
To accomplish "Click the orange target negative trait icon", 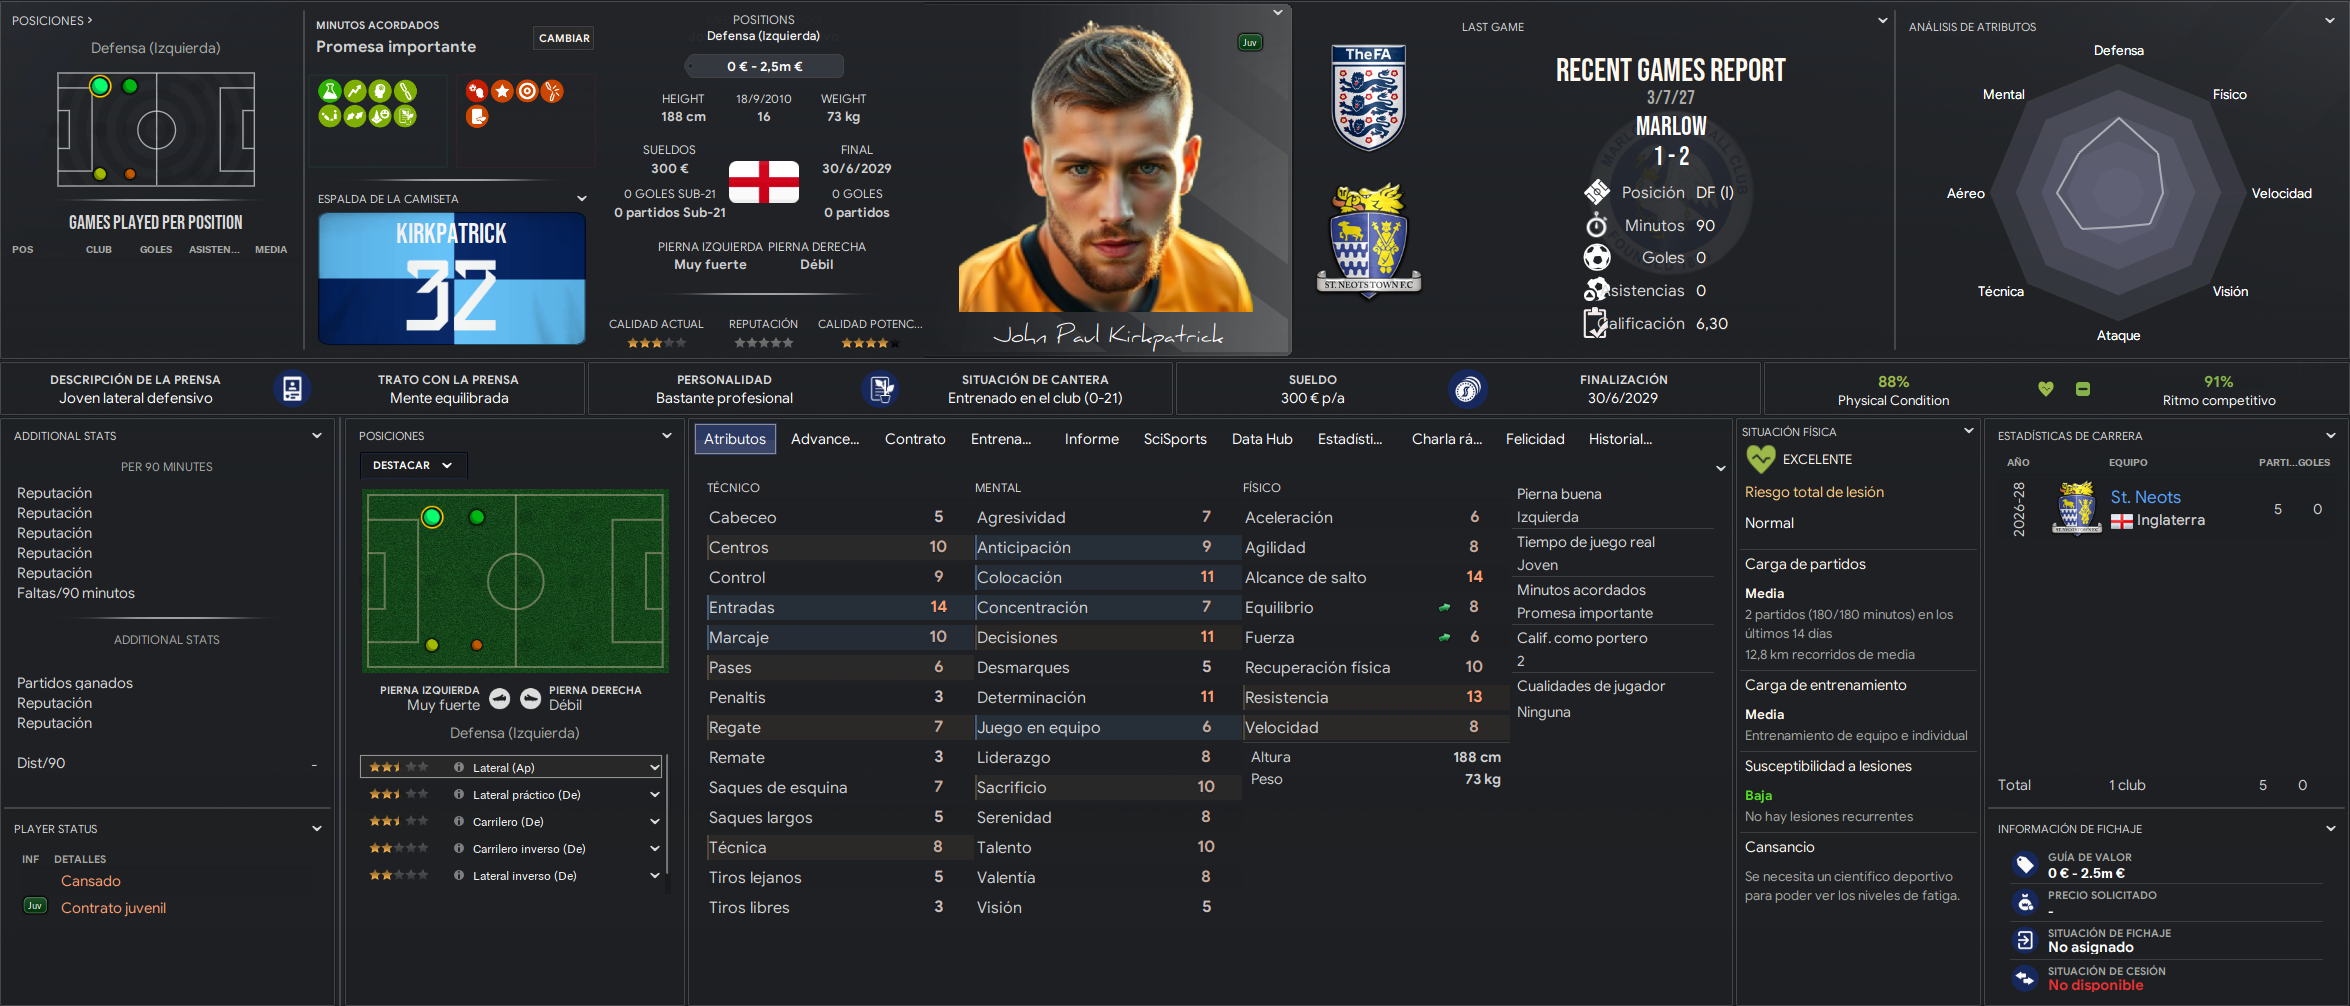I will (x=527, y=91).
